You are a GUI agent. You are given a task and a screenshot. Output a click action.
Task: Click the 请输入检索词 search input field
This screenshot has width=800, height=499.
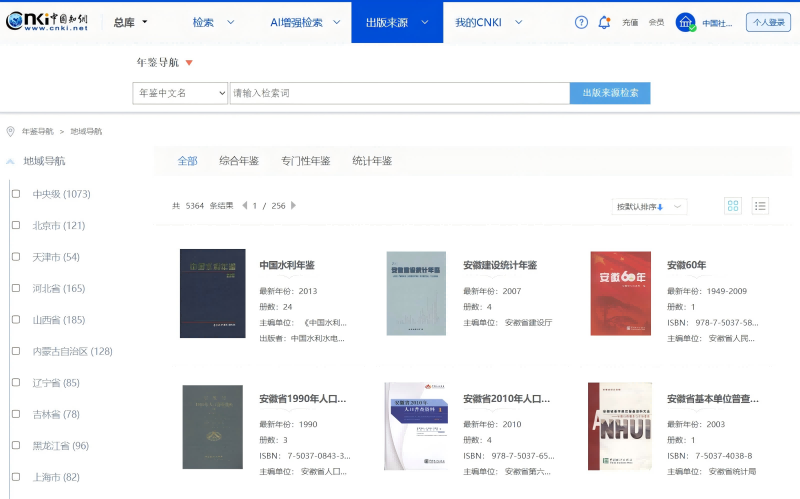pos(398,93)
